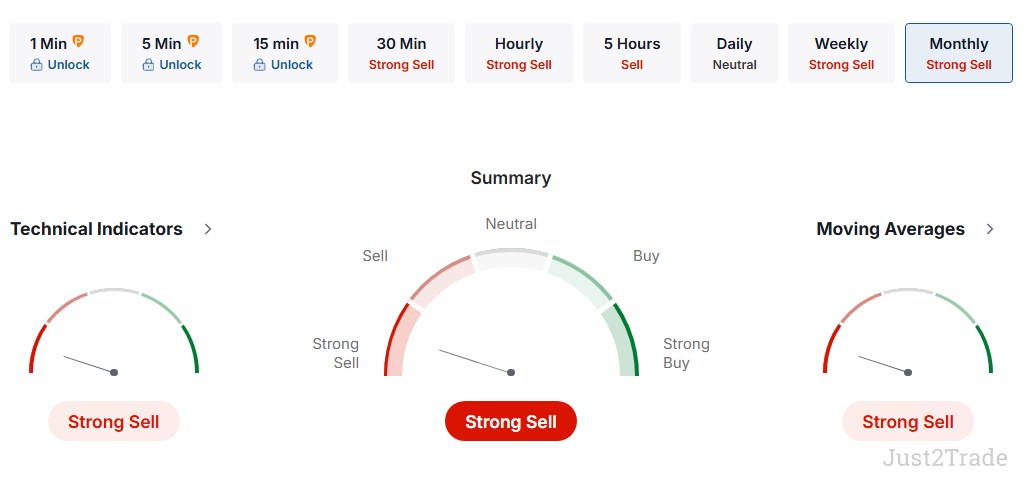This screenshot has height=486, width=1027.
Task: Click Strong Sell badge under Moving Averages
Action: pyautogui.click(x=908, y=421)
